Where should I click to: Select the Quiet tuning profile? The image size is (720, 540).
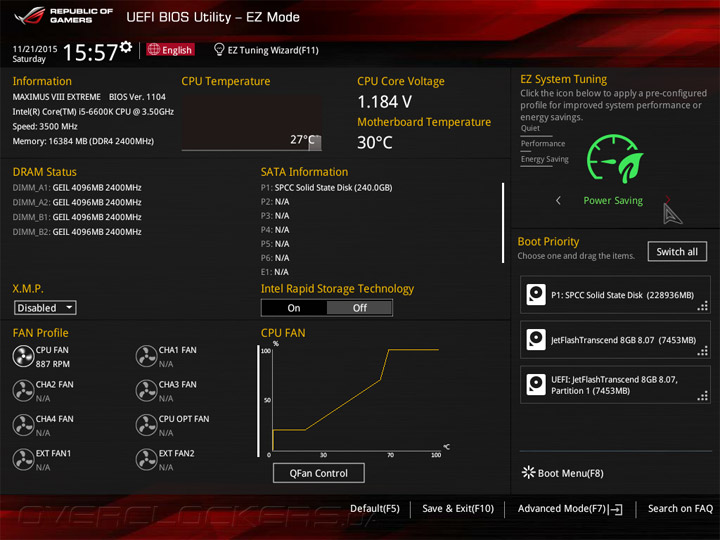pyautogui.click(x=536, y=129)
